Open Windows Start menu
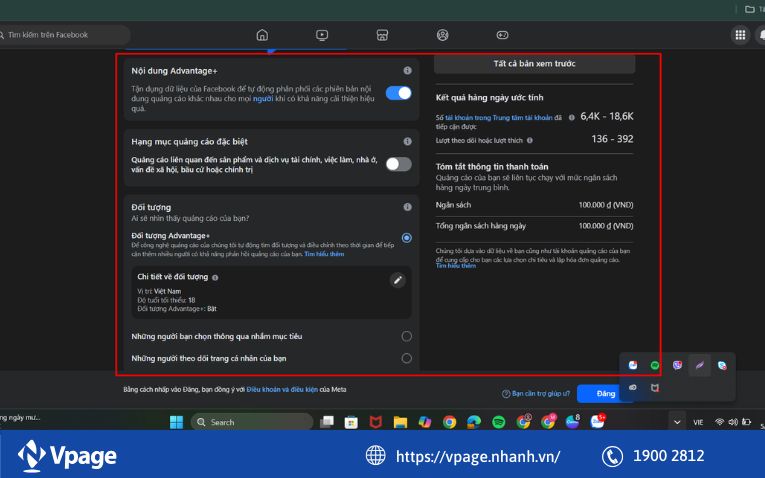 [176, 422]
